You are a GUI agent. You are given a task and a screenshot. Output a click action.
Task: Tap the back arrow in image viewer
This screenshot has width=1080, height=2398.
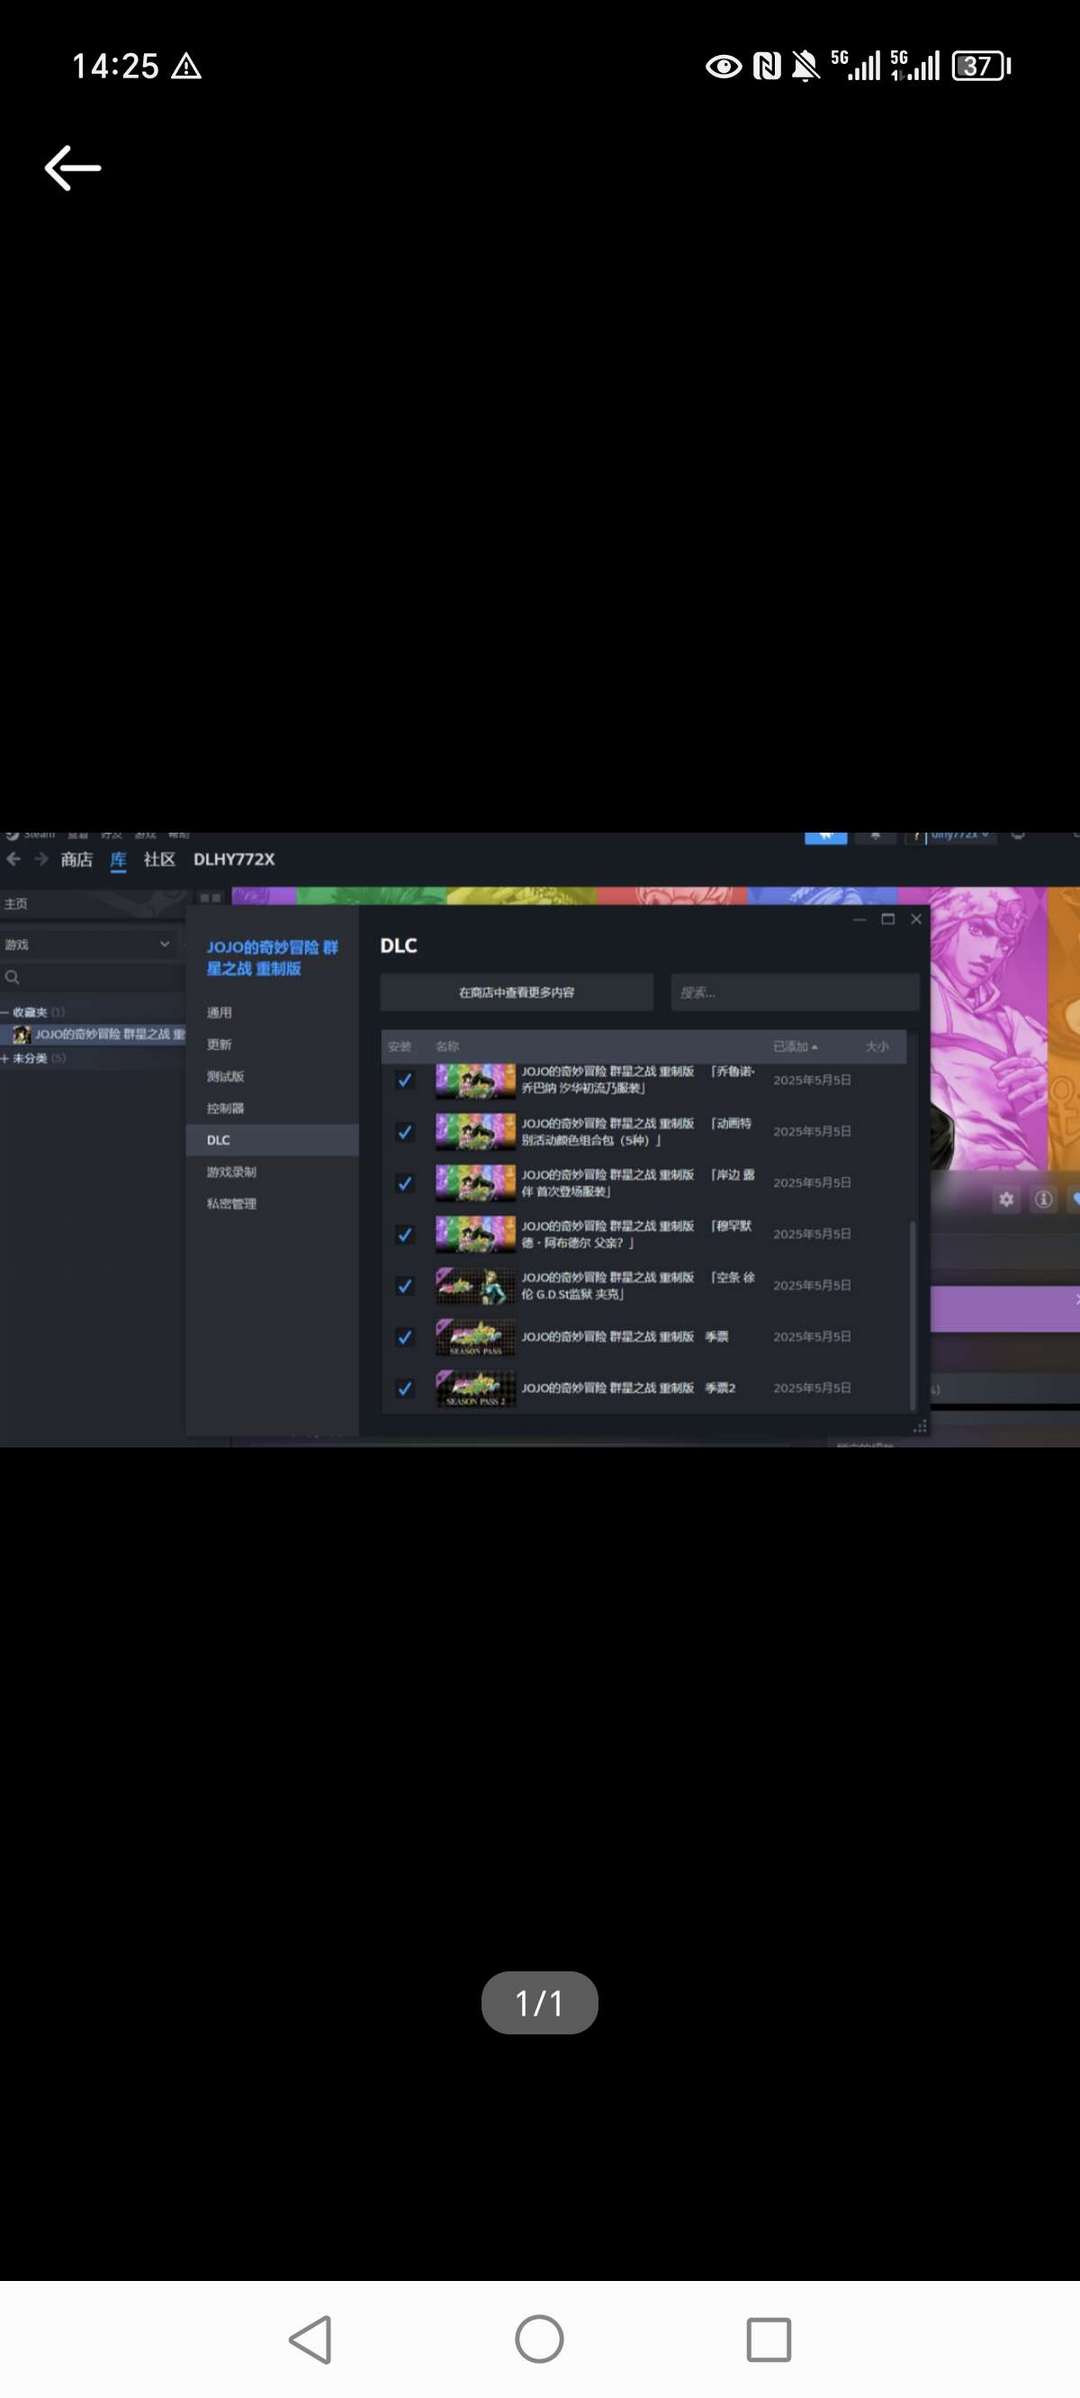[x=73, y=168]
